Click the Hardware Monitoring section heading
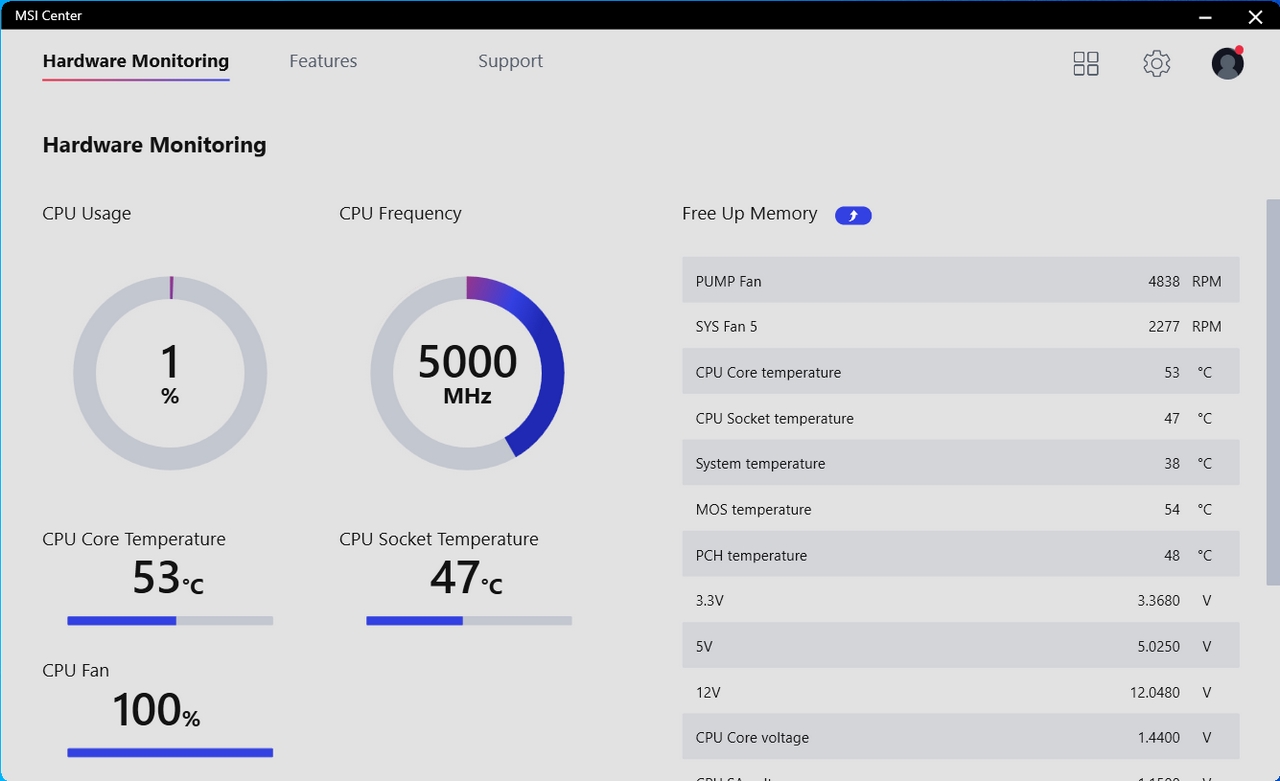This screenshot has width=1280, height=781. (x=154, y=145)
